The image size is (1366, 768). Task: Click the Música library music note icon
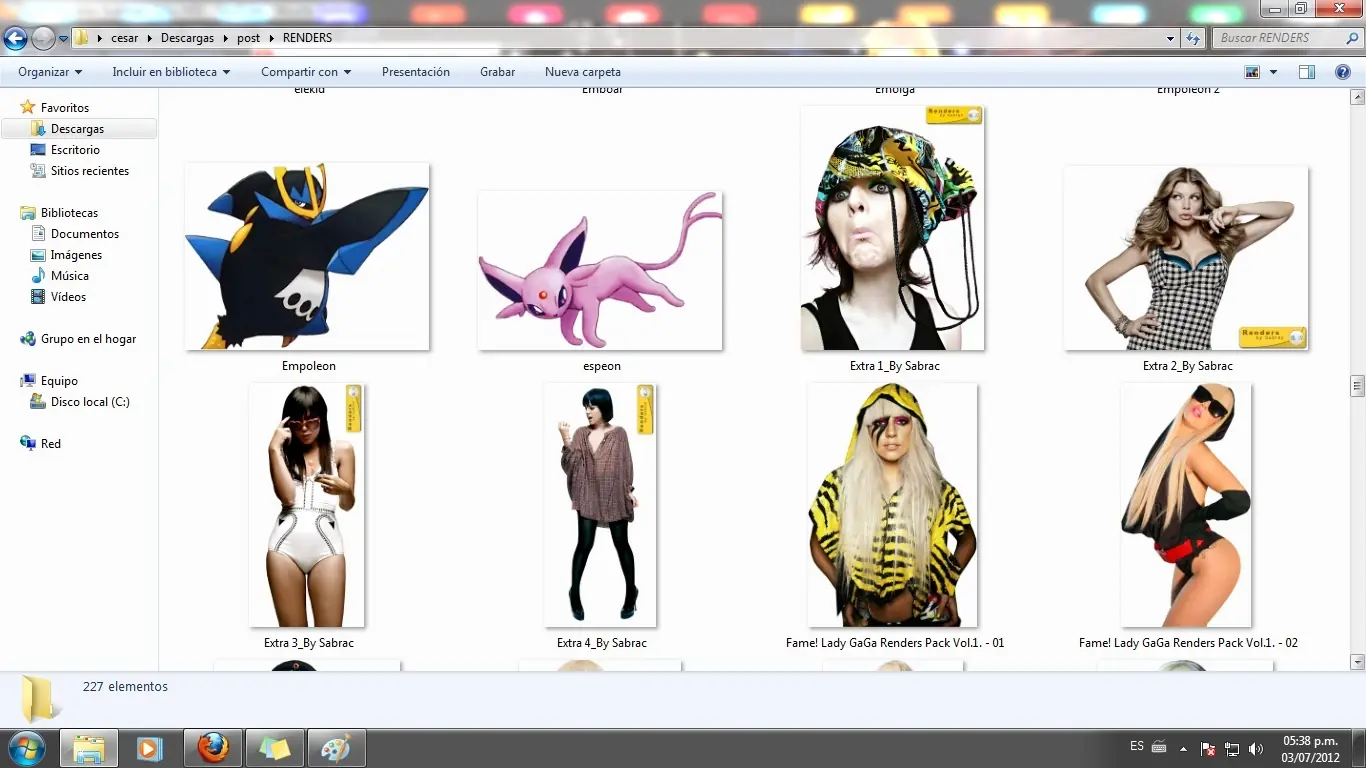click(38, 276)
